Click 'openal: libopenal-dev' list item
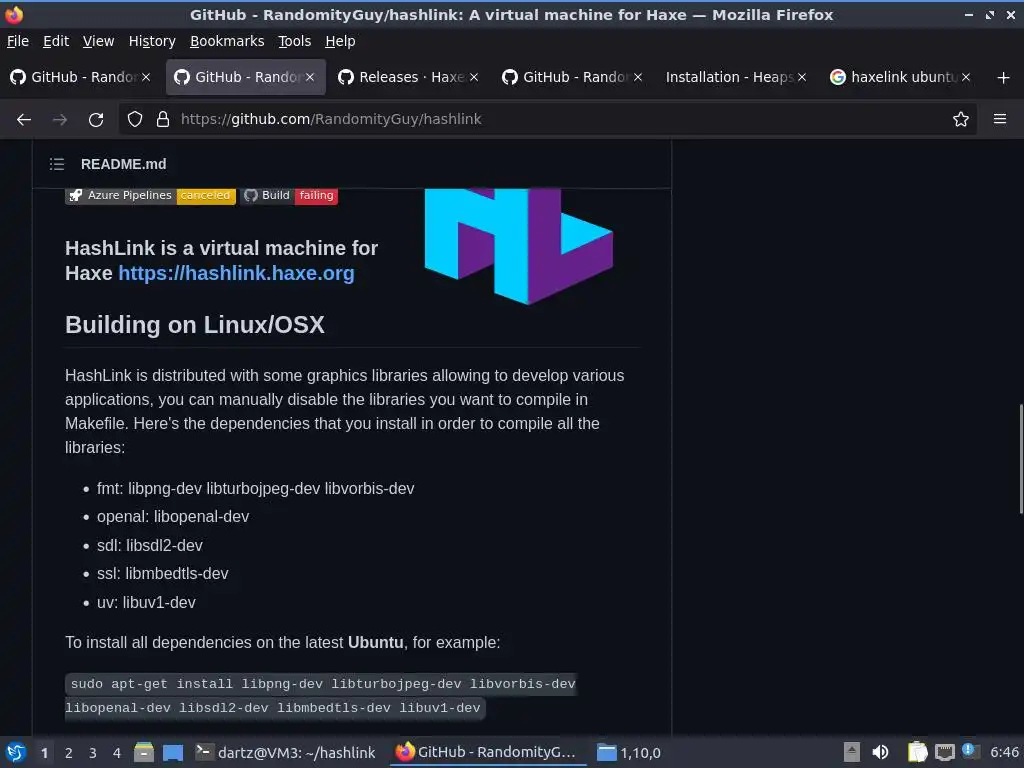Viewport: 1024px width, 768px height. (173, 517)
